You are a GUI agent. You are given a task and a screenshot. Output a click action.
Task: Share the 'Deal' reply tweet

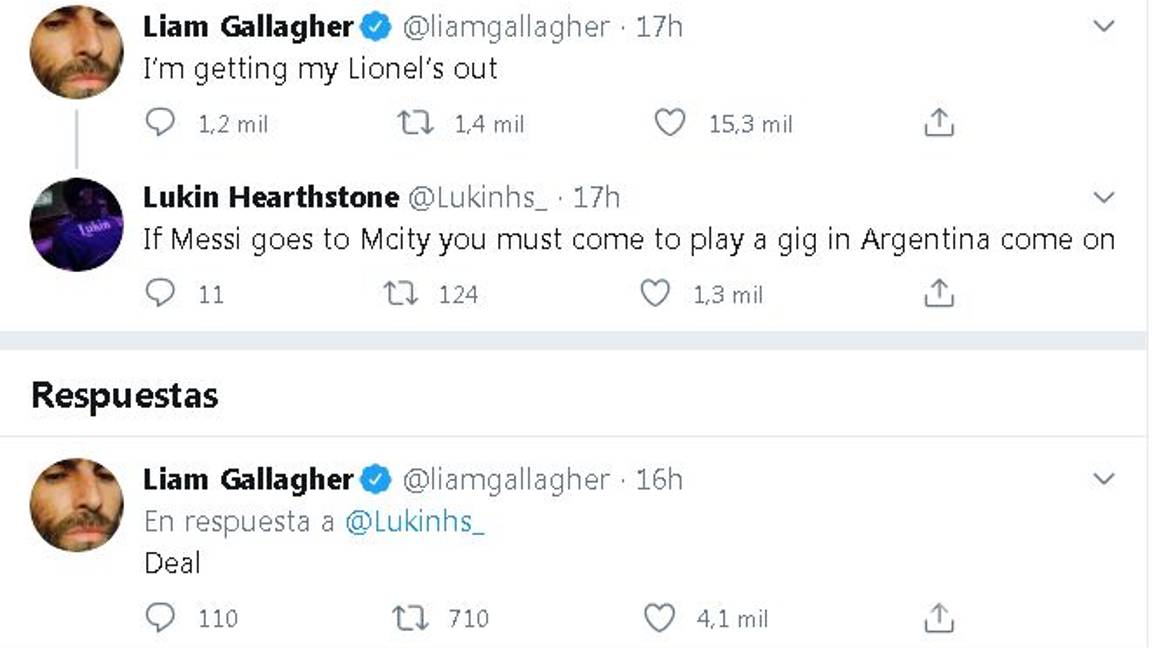point(938,618)
